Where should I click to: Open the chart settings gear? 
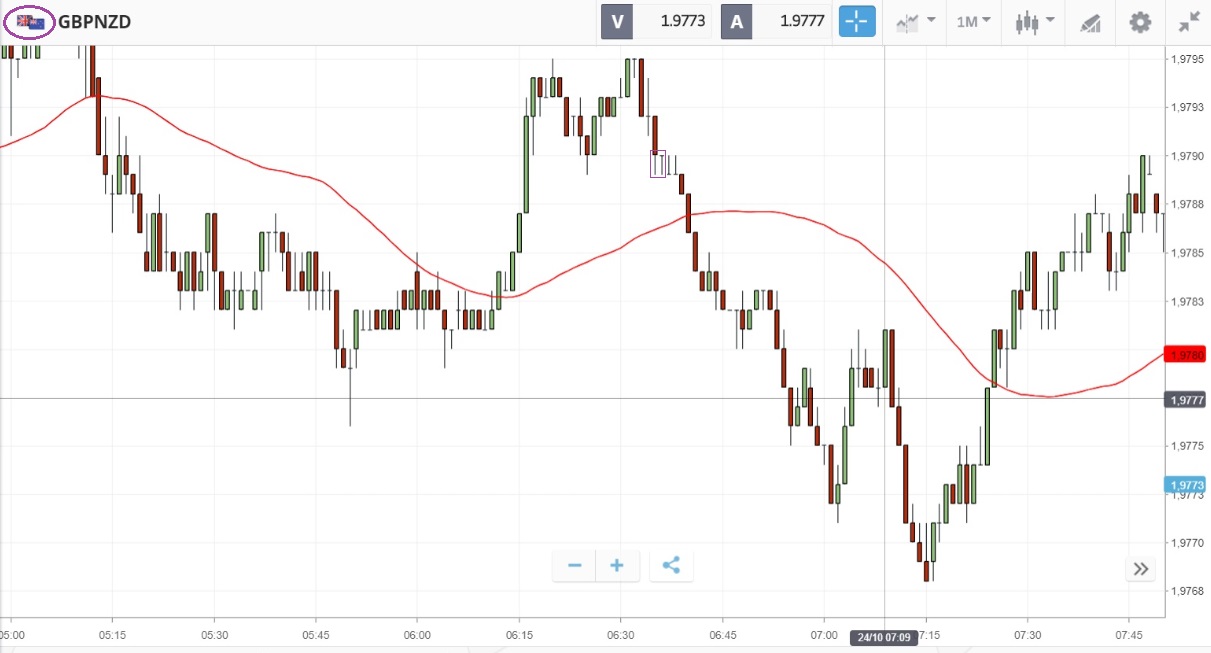click(x=1140, y=21)
